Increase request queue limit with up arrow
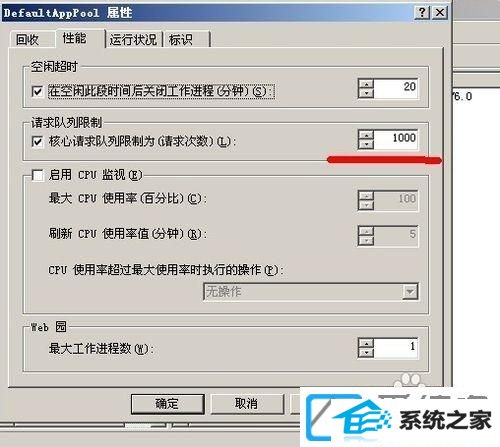Image resolution: width=500 pixels, height=447 pixels. coord(366,135)
